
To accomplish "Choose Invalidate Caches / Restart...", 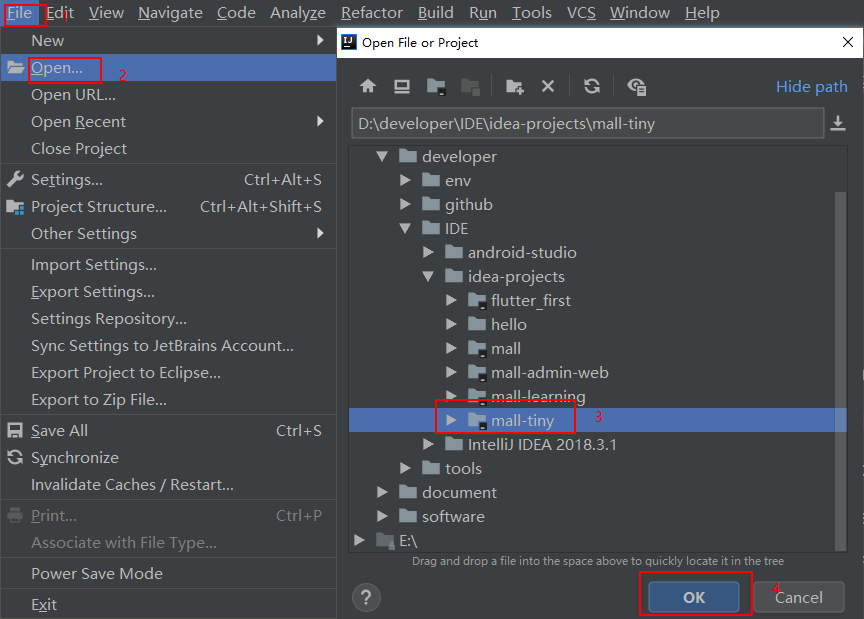I will 132,484.
